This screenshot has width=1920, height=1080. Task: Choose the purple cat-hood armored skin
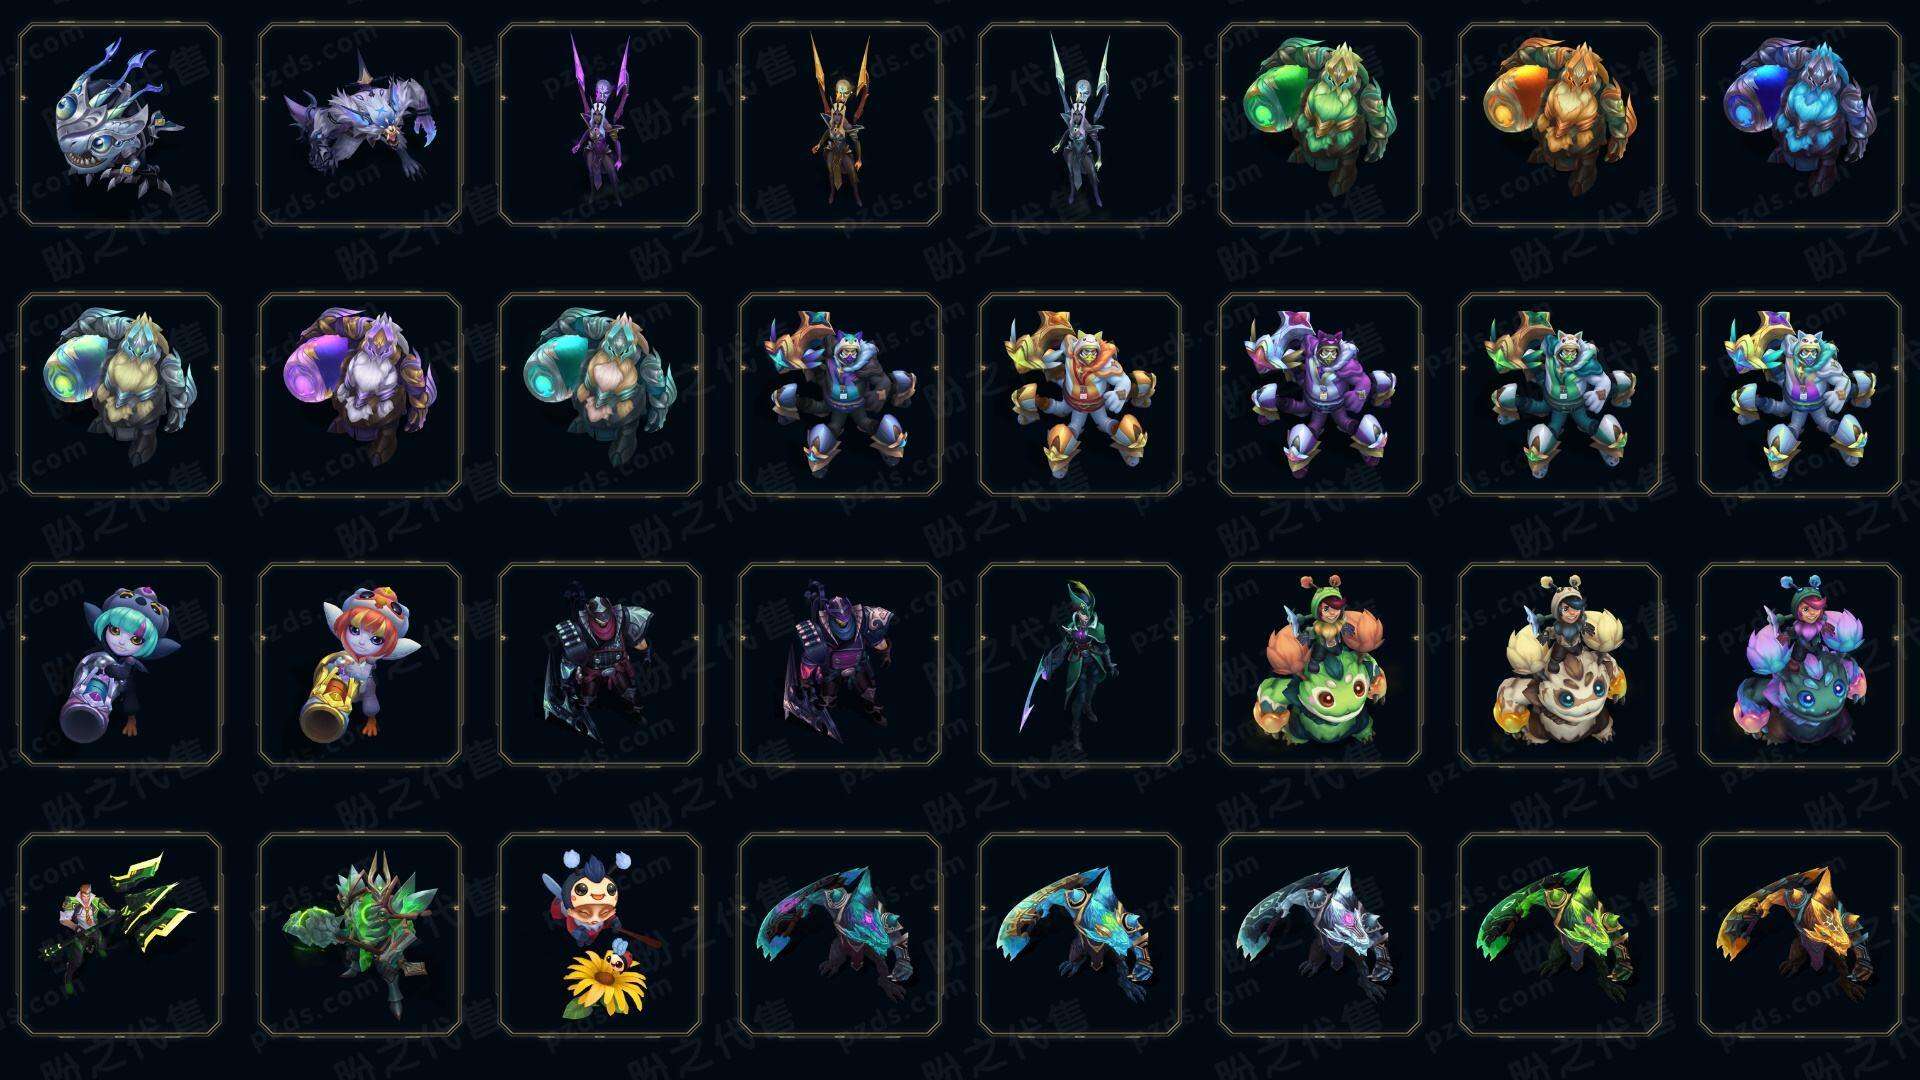coord(1320,394)
